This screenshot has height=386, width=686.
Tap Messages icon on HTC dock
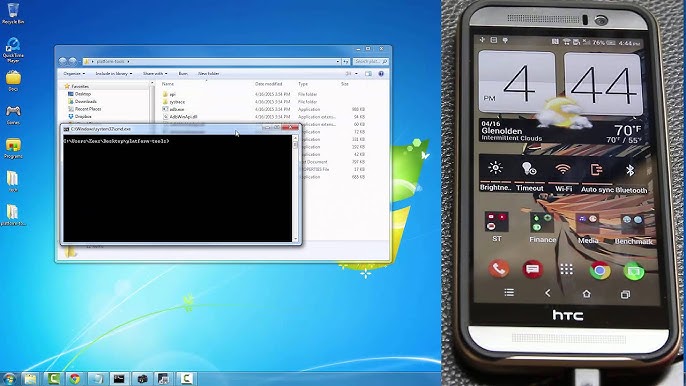(532, 269)
